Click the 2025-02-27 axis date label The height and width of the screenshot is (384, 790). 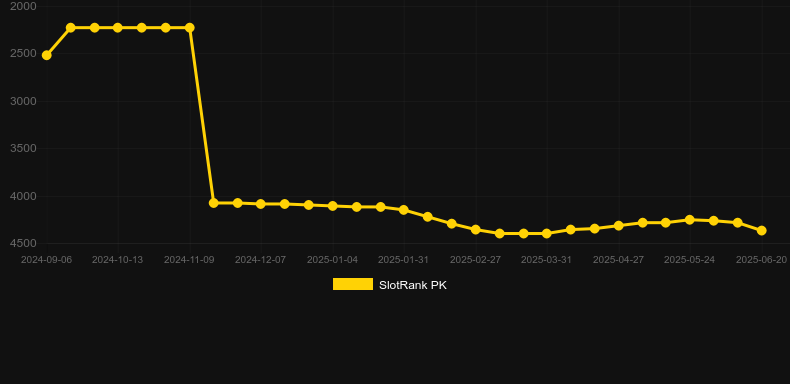tap(476, 260)
